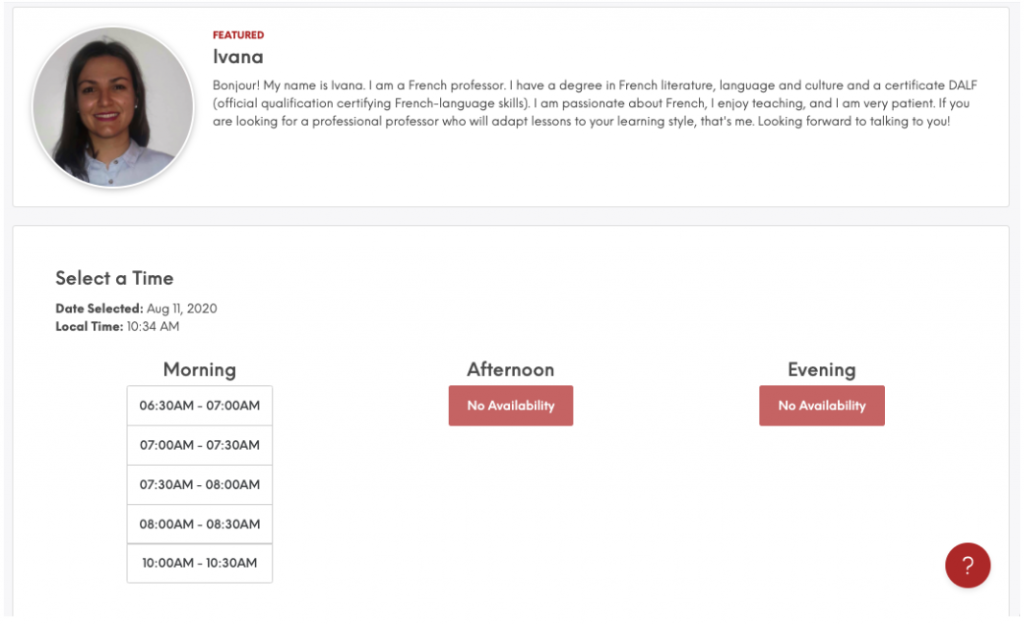Click the Select a Time heading
The image size is (1024, 625).
pyautogui.click(x=114, y=278)
